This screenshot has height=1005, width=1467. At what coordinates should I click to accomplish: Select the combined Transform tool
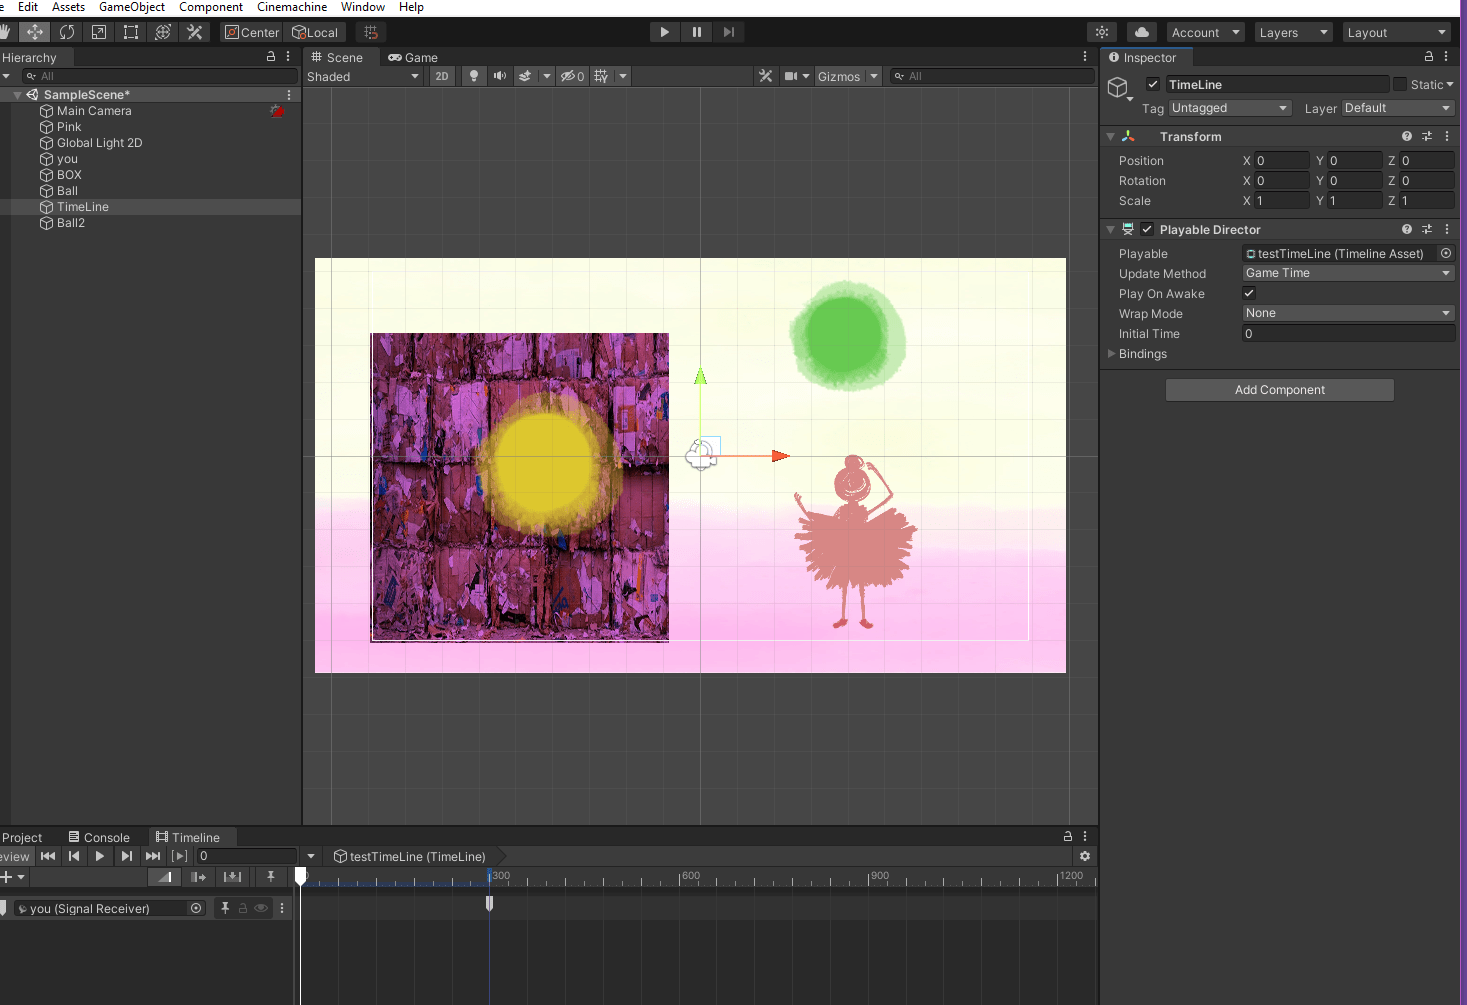(x=163, y=32)
